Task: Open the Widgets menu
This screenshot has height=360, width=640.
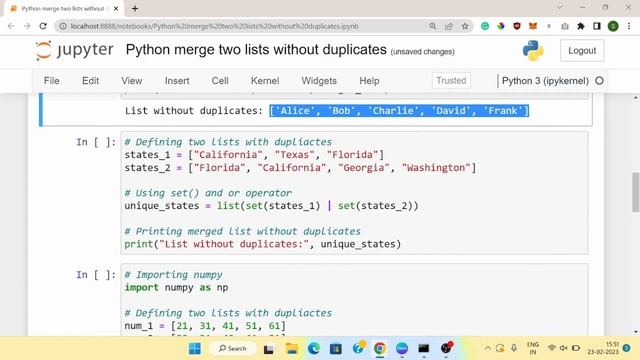Action: click(319, 81)
